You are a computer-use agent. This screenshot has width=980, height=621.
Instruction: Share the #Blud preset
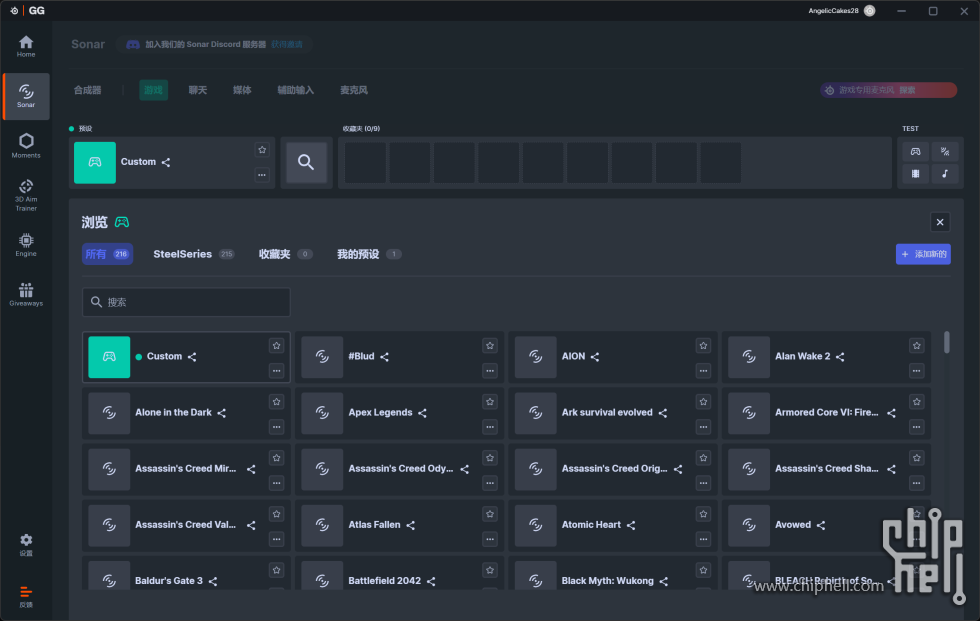pyautogui.click(x=384, y=357)
